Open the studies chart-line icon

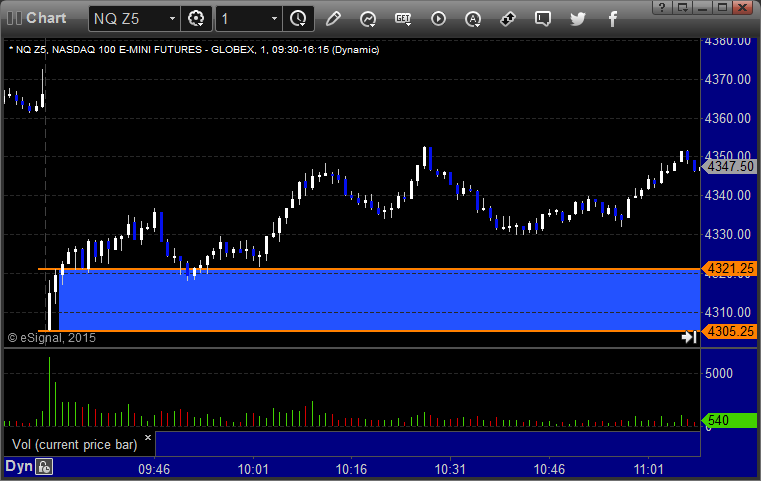click(x=368, y=19)
